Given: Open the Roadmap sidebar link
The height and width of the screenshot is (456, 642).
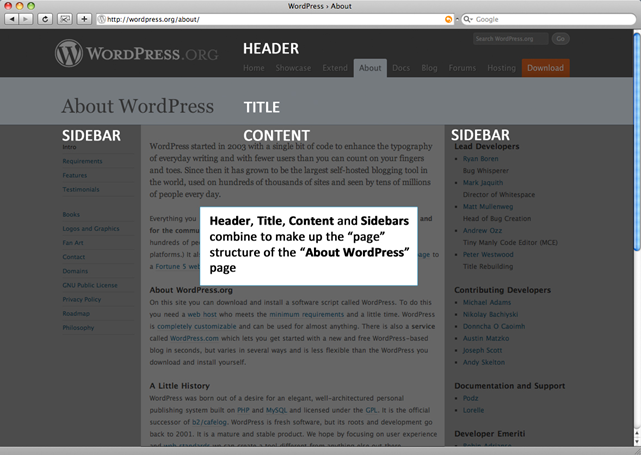Looking at the screenshot, I should (x=76, y=314).
